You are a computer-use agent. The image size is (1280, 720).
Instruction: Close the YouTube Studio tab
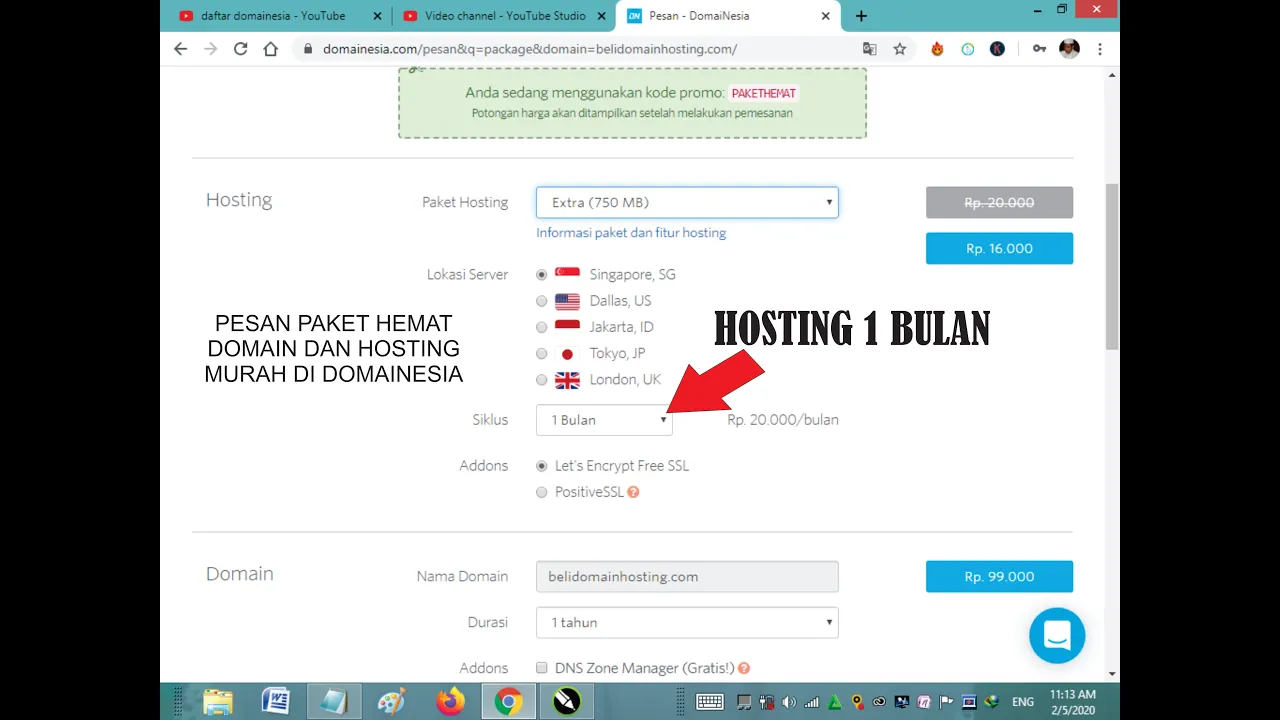tap(601, 16)
